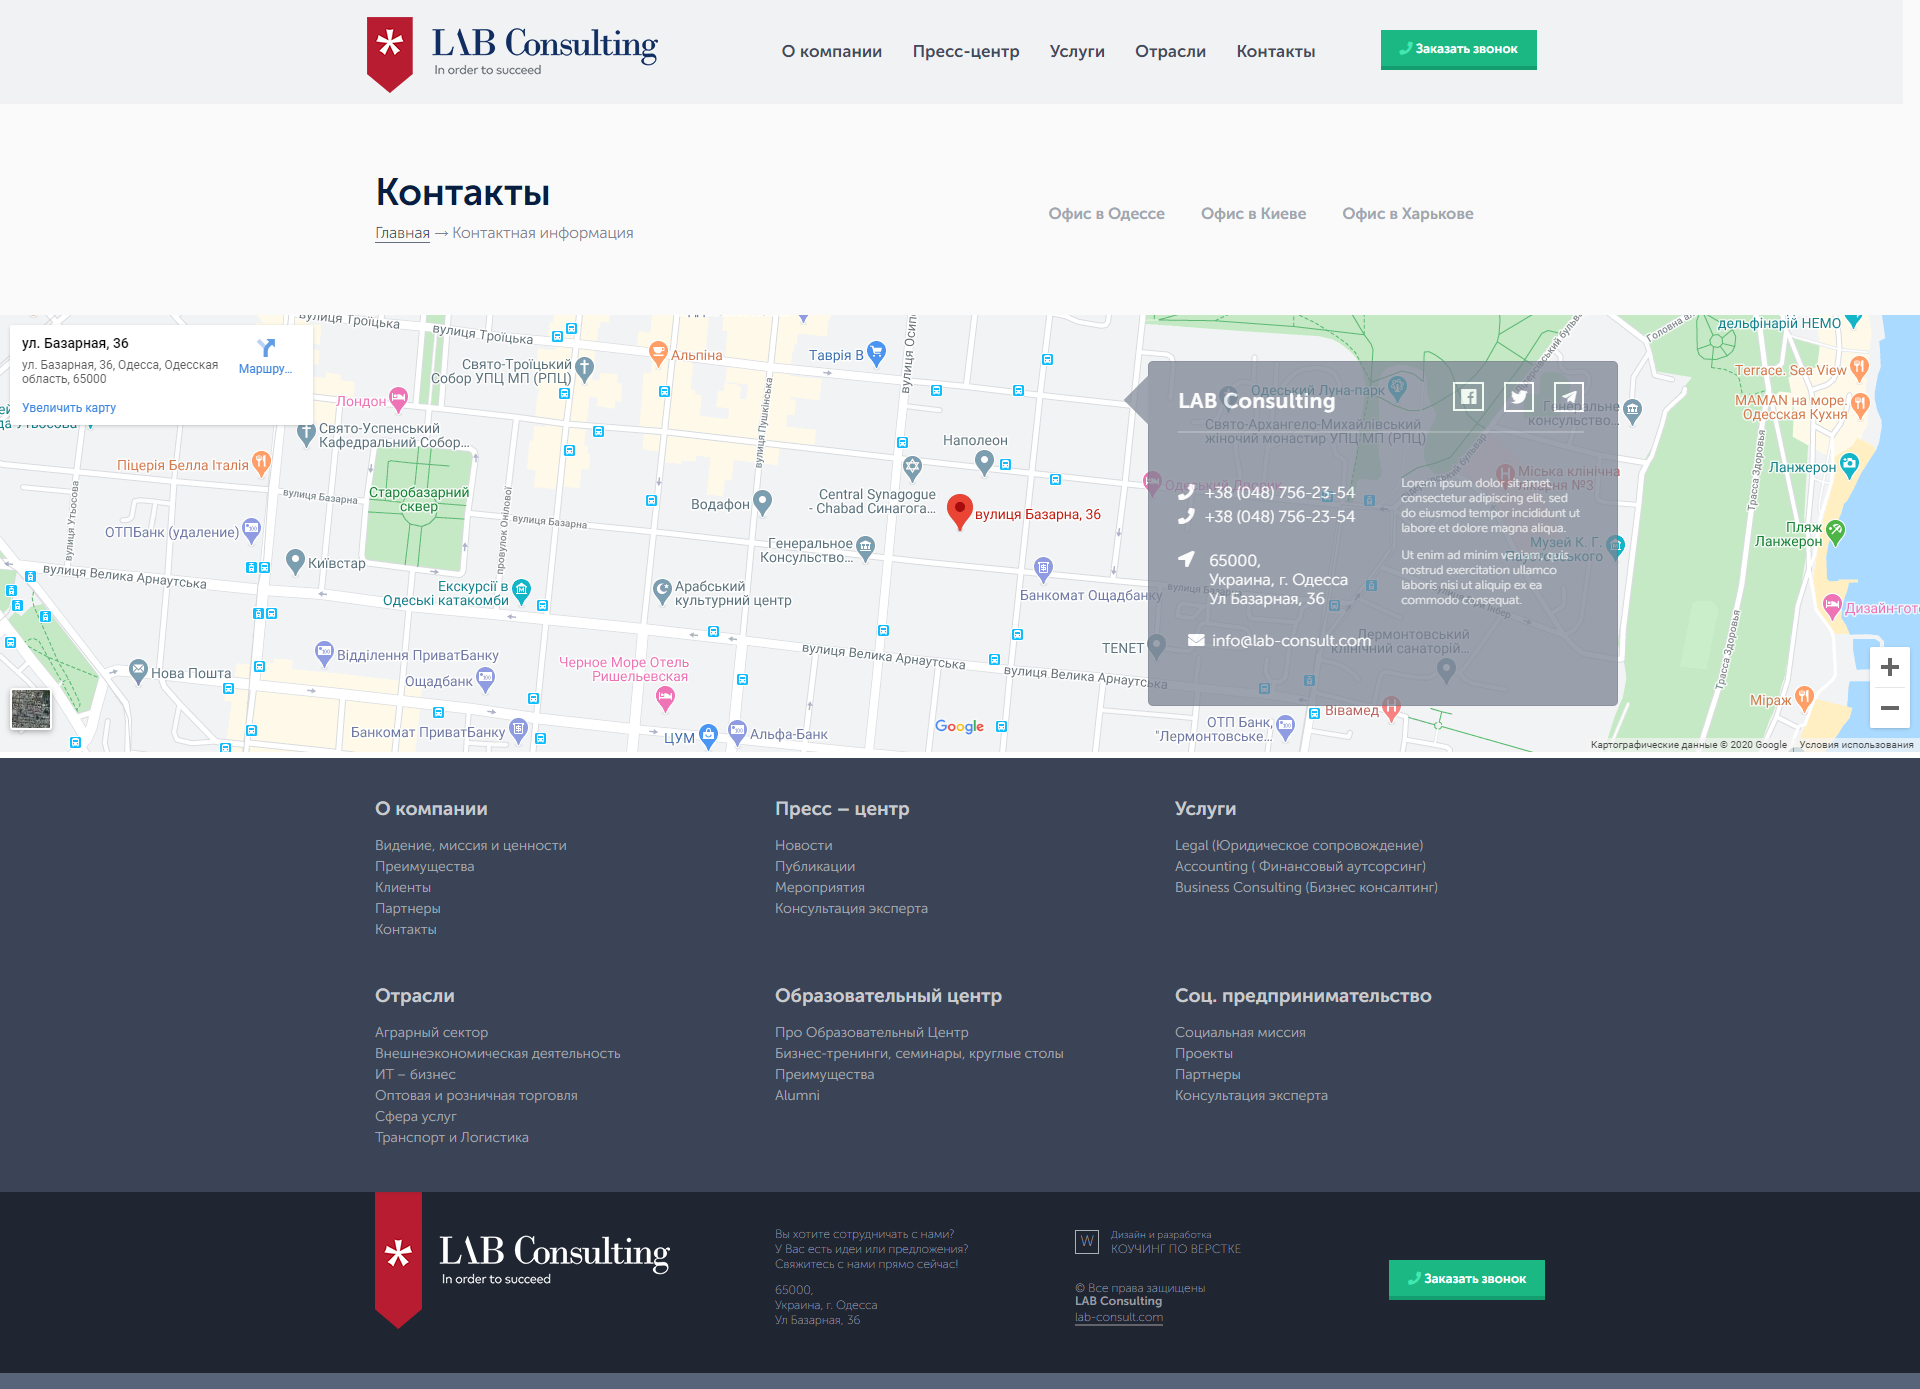This screenshot has height=1389, width=1920.
Task: Open the Услуги menu item
Action: [x=1076, y=51]
